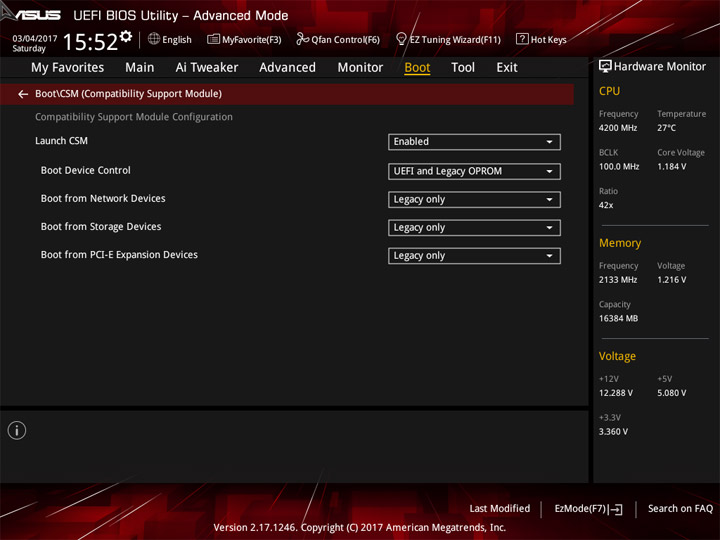Click the Capacity 16384 MB value
This screenshot has width=720, height=540.
click(619, 319)
